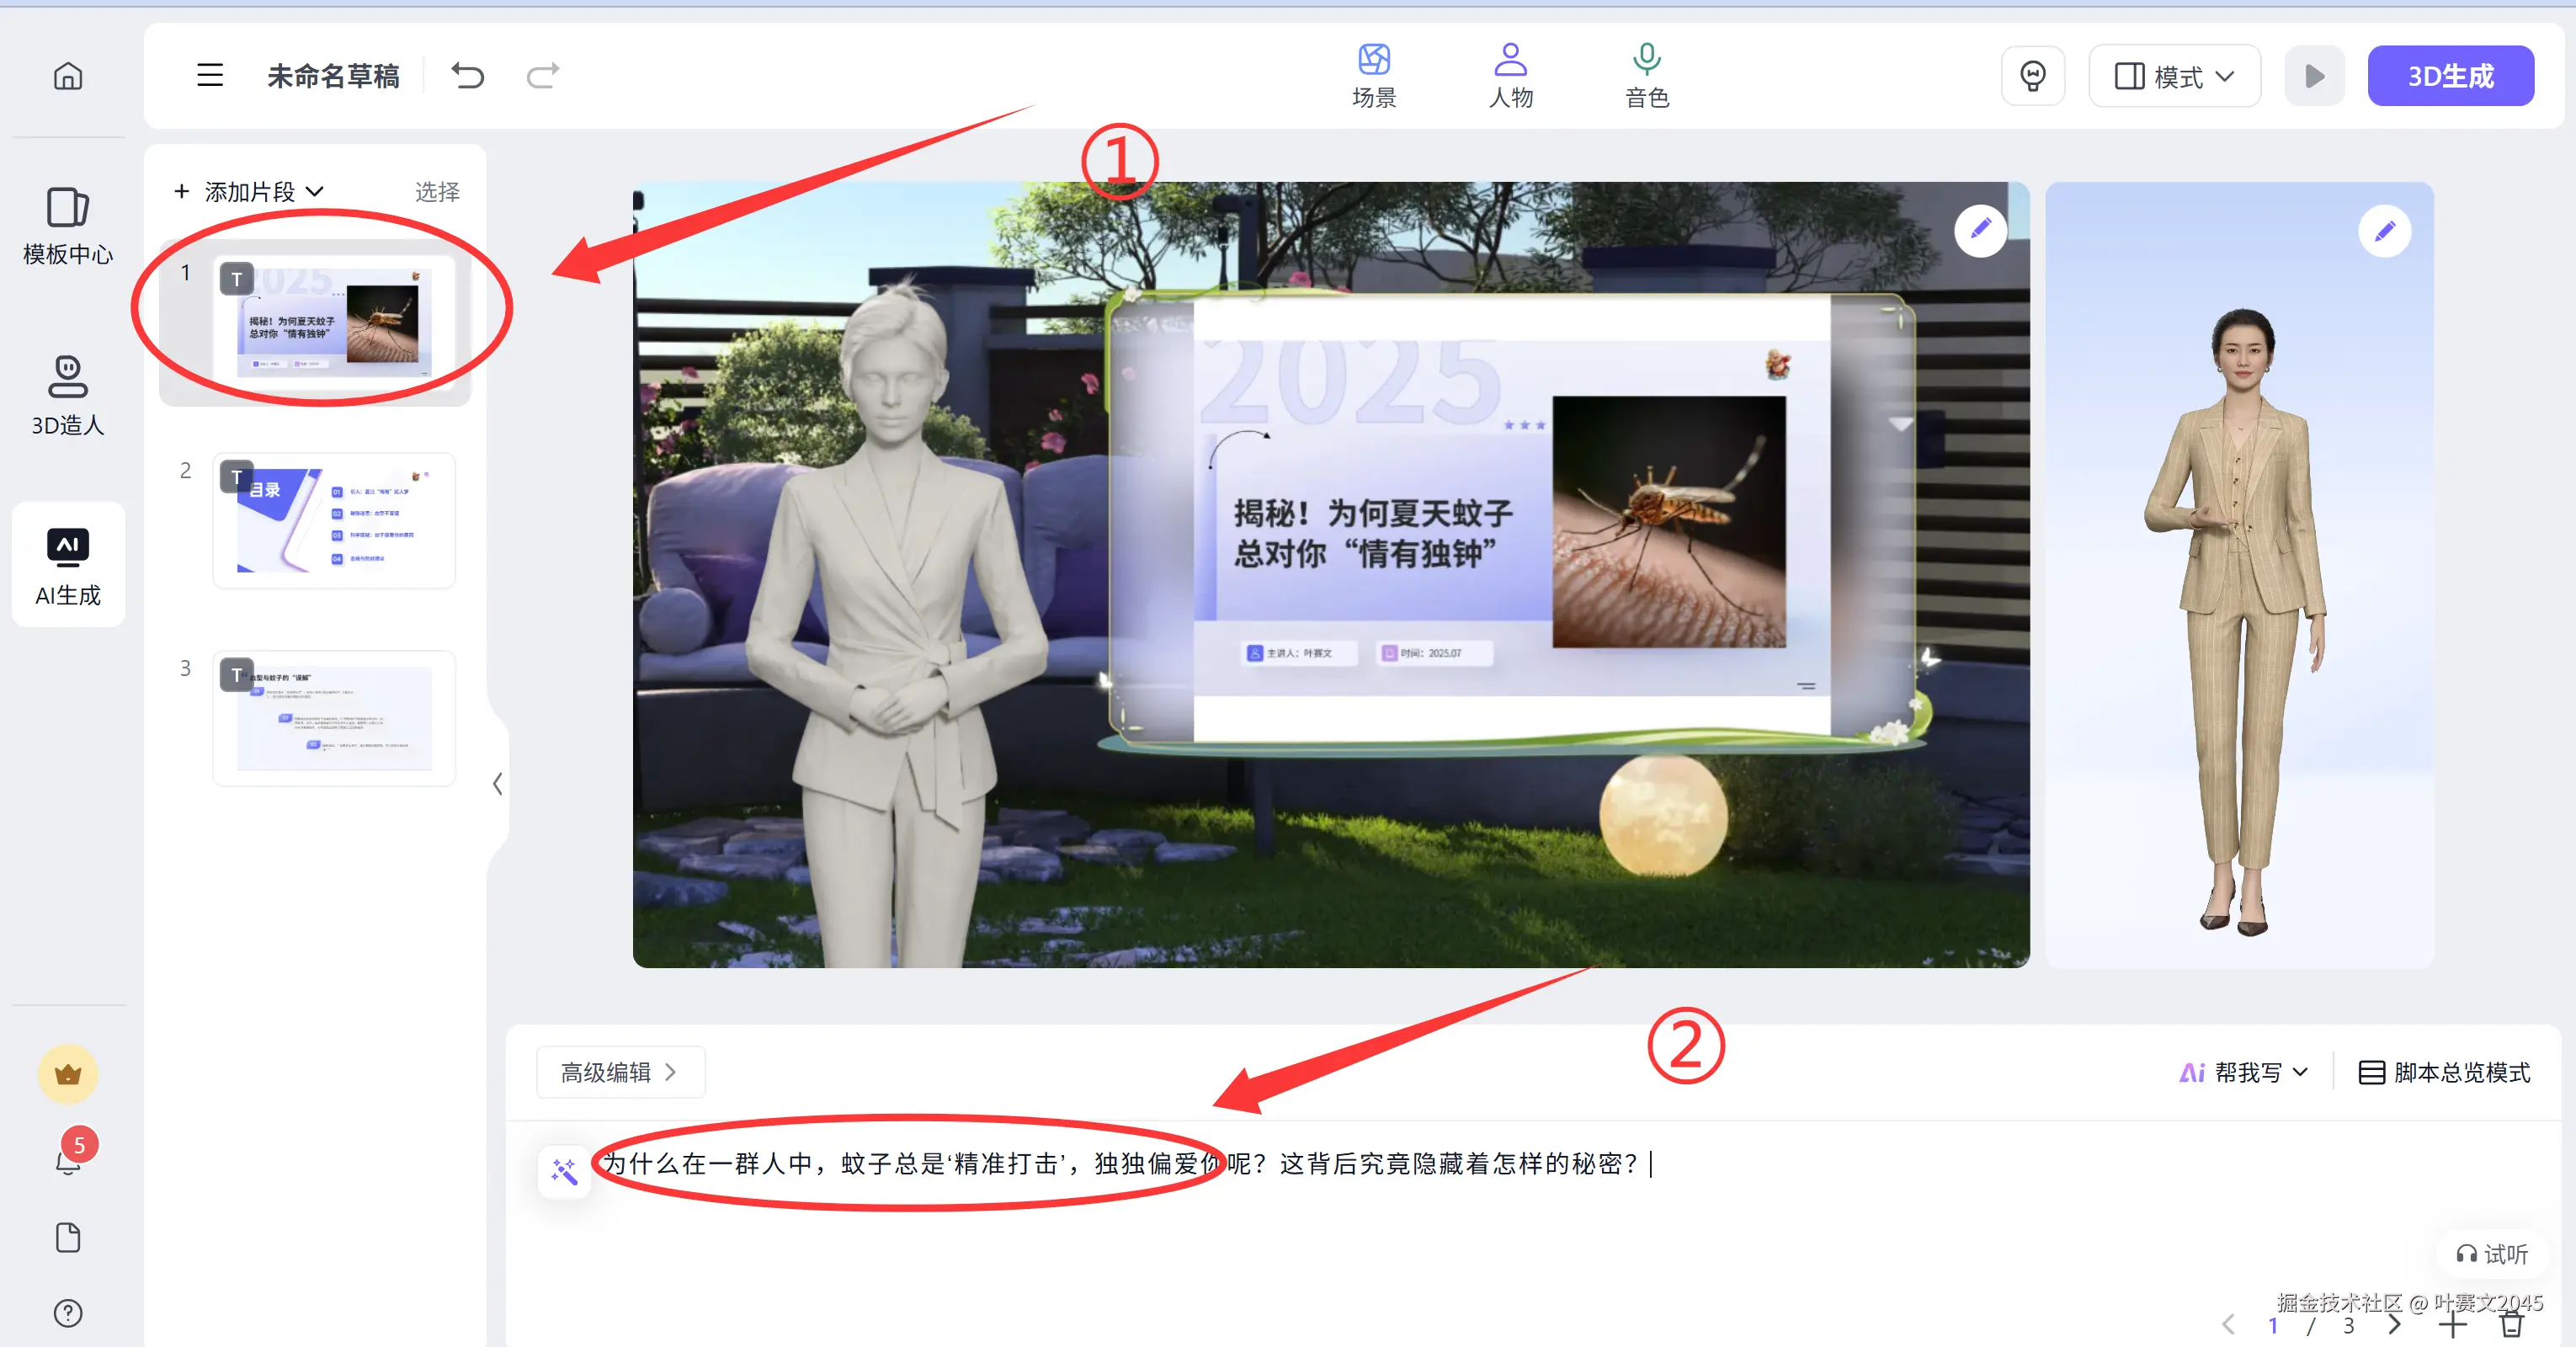Open the 人物 character panel
Screen dimensions: 2576x1347
(x=1510, y=76)
